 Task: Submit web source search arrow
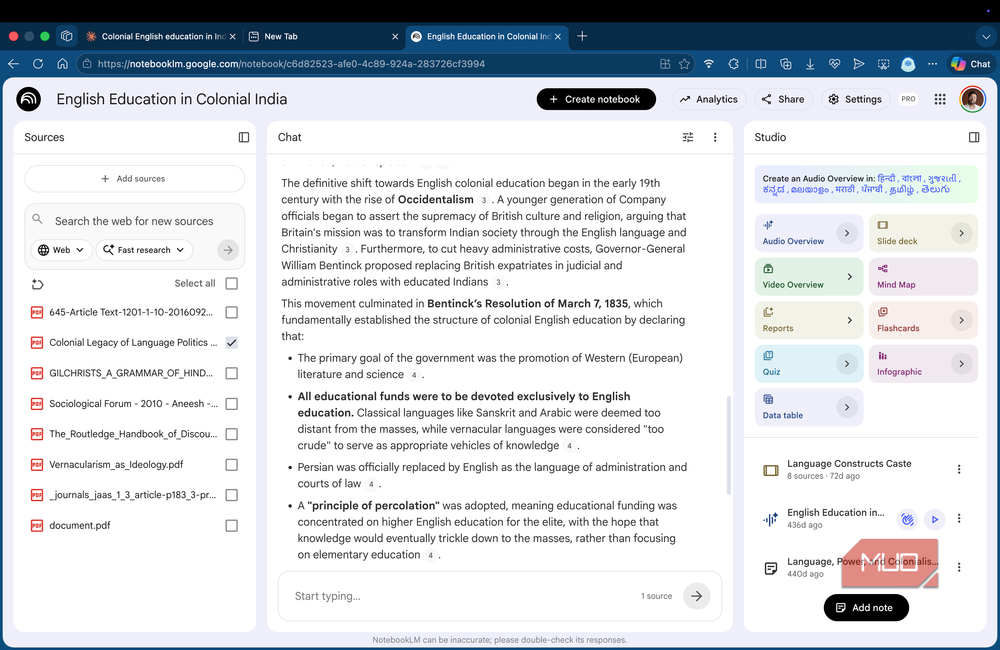pyautogui.click(x=228, y=250)
